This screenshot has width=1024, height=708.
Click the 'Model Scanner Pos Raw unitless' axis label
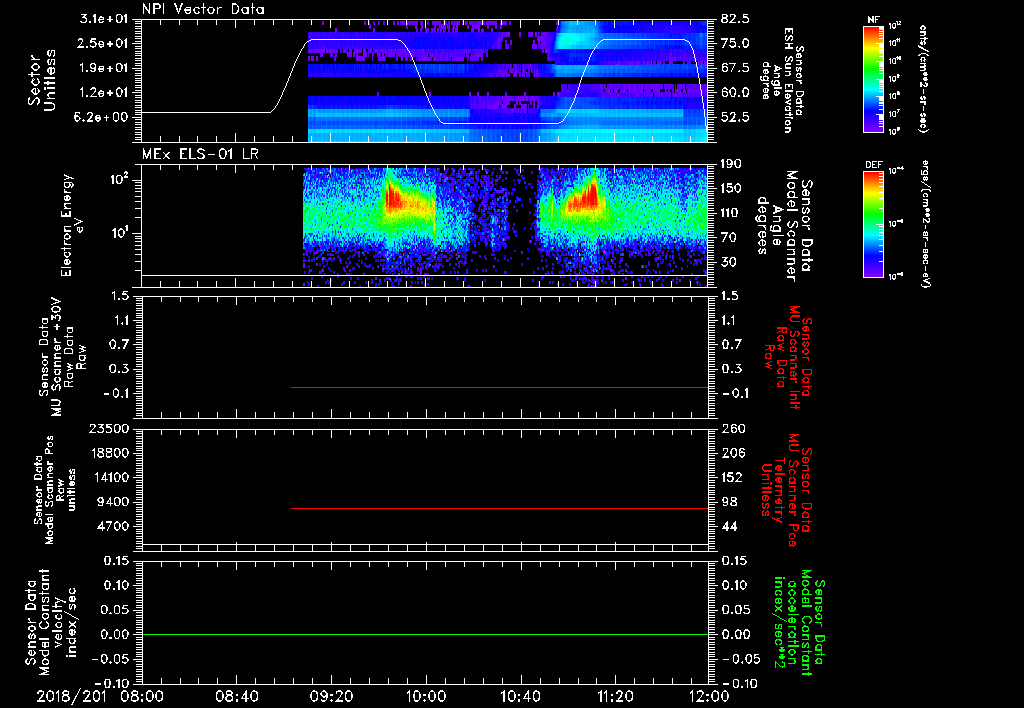[x=55, y=490]
